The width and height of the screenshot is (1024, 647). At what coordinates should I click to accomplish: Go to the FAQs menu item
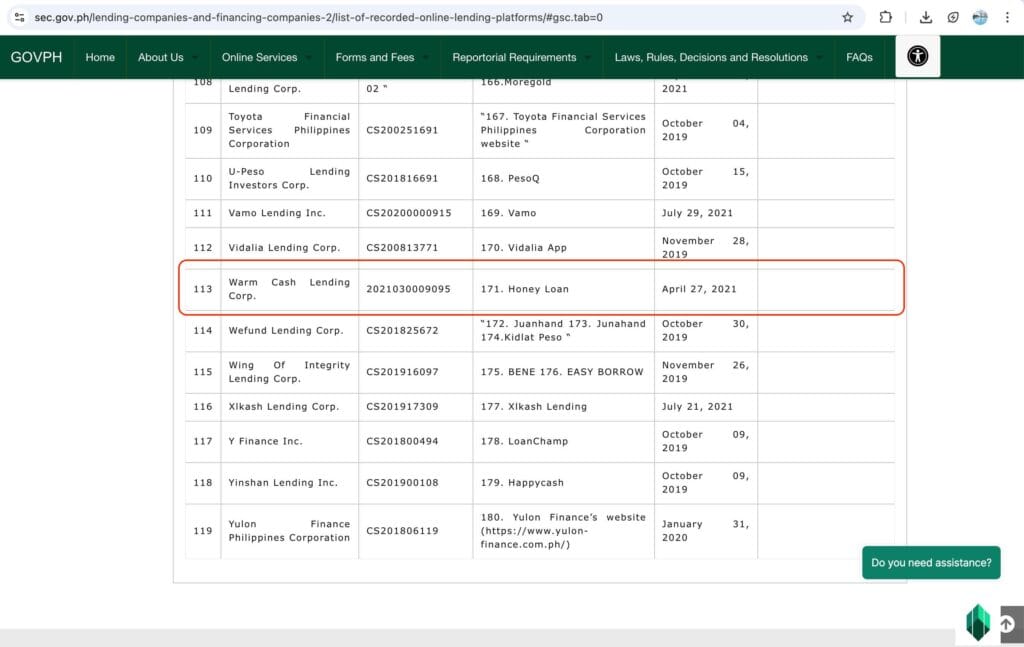pyautogui.click(x=859, y=57)
